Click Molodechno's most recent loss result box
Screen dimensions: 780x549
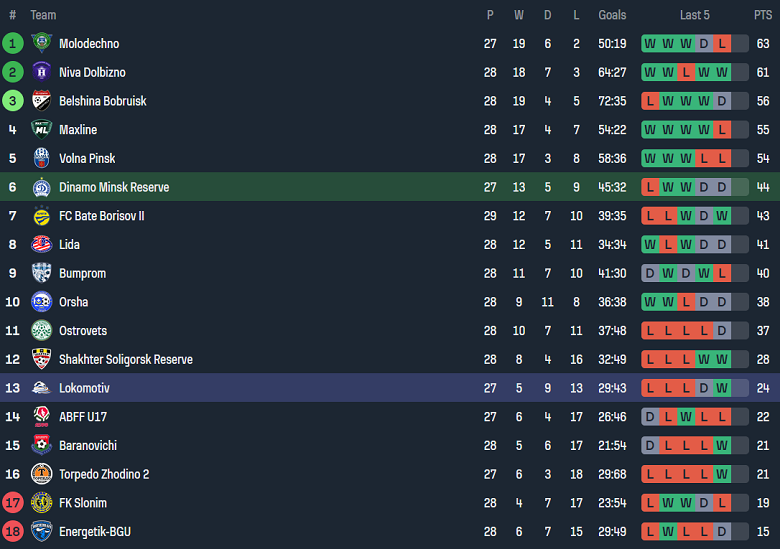(722, 43)
